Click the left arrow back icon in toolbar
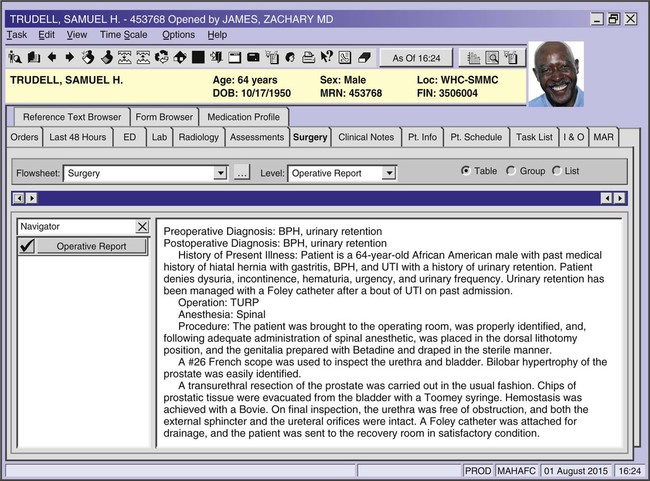 53,56
